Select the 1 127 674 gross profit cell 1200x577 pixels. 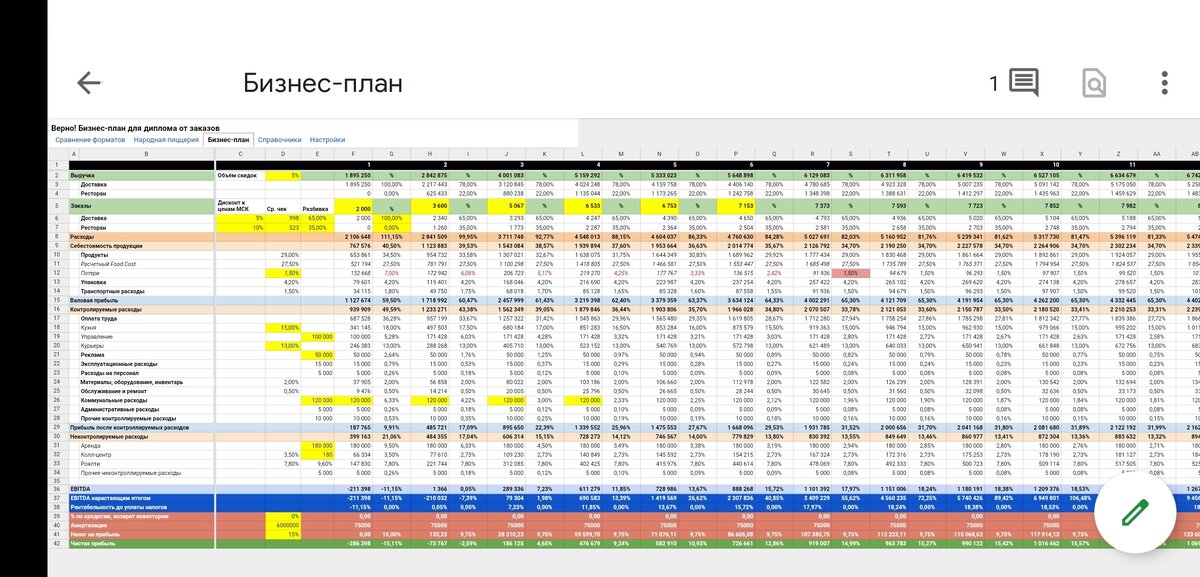[354, 299]
